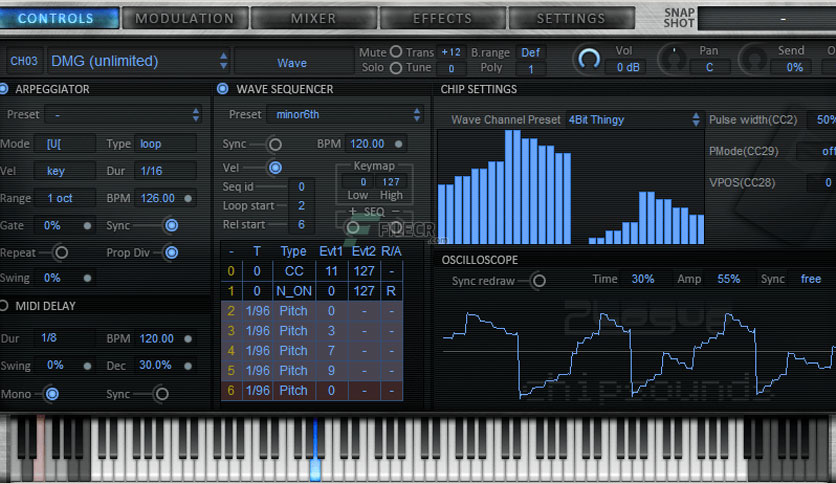Image resolution: width=836 pixels, height=484 pixels.
Task: Toggle the Prop Div switch
Action: point(171,253)
